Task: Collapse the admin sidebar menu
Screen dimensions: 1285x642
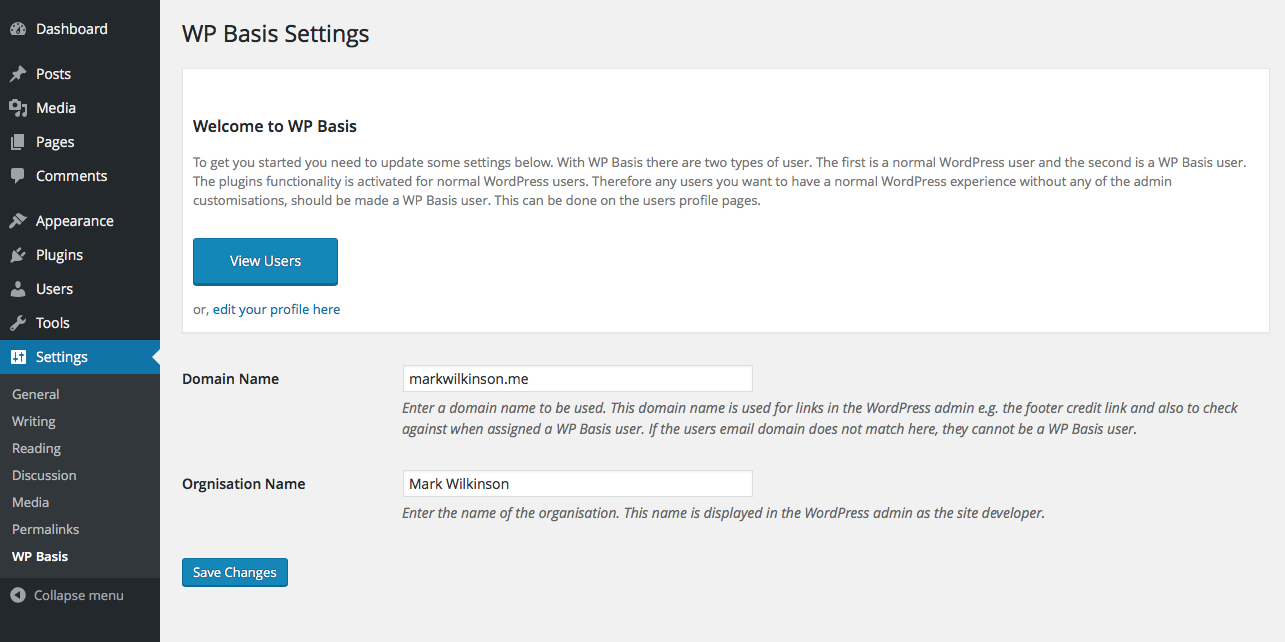Action: (x=67, y=595)
